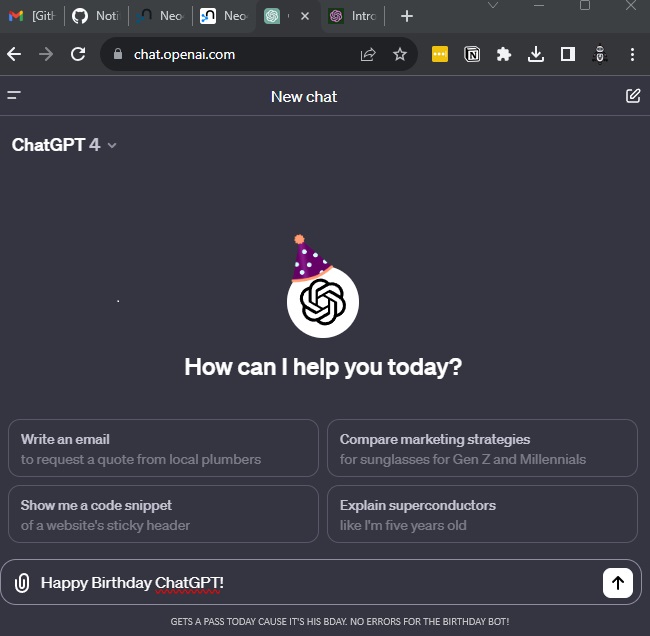Start a new chat with compose icon
This screenshot has width=650, height=636.
pos(633,96)
